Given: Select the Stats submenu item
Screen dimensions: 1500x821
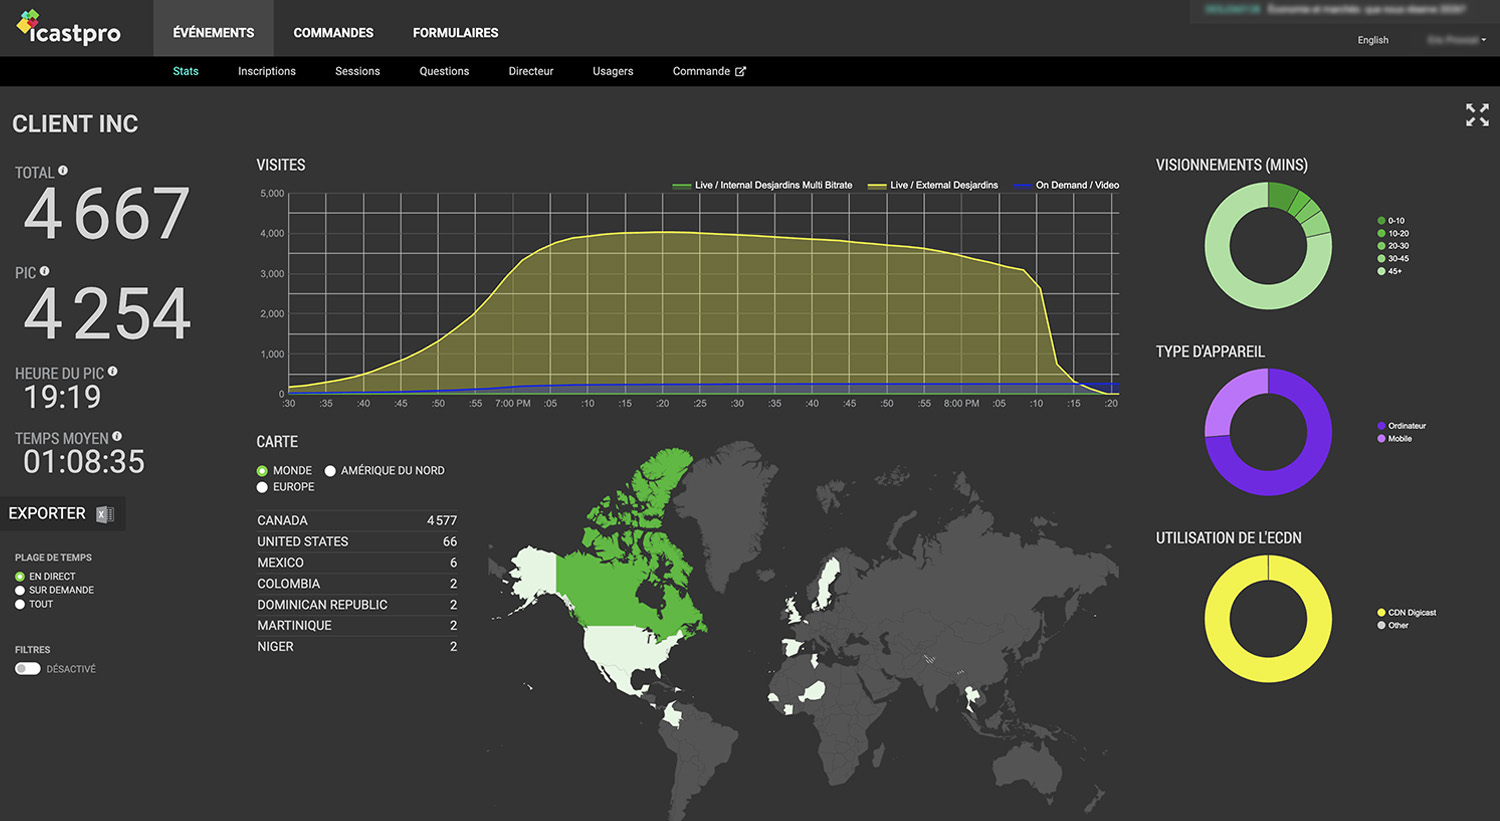Looking at the screenshot, I should (x=186, y=71).
